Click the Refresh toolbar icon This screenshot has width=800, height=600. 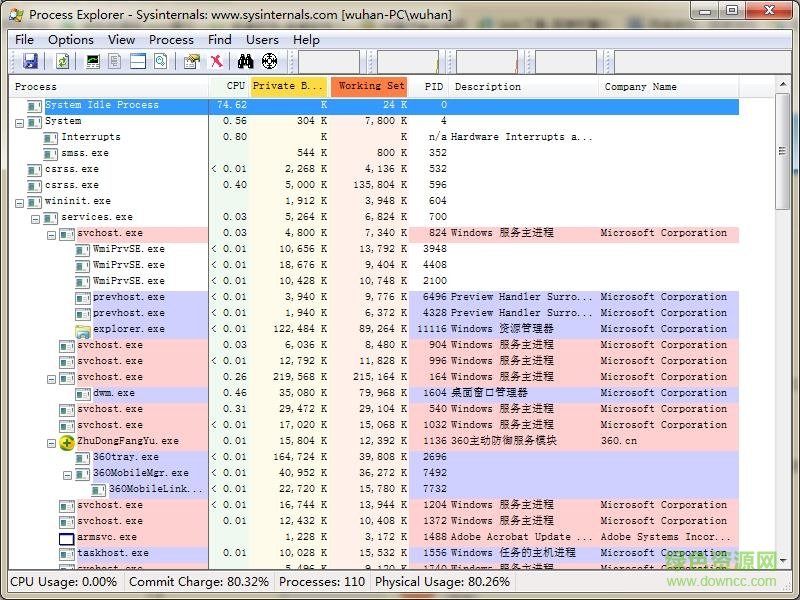point(62,60)
